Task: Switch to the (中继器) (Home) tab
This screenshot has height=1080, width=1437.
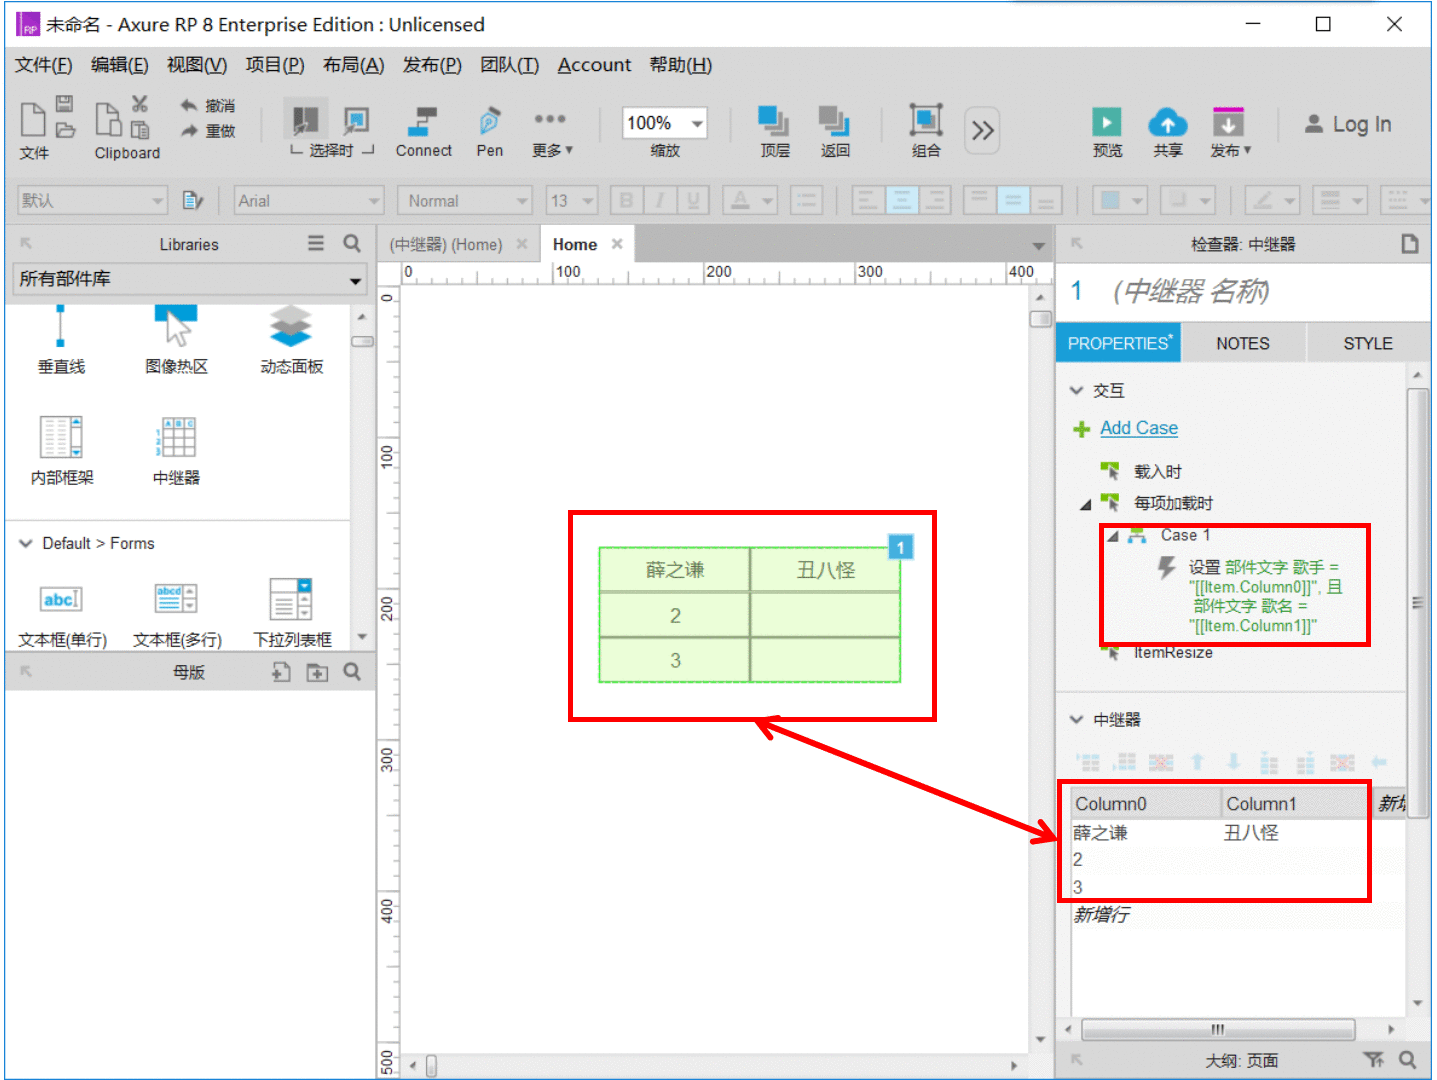Action: click(x=446, y=244)
